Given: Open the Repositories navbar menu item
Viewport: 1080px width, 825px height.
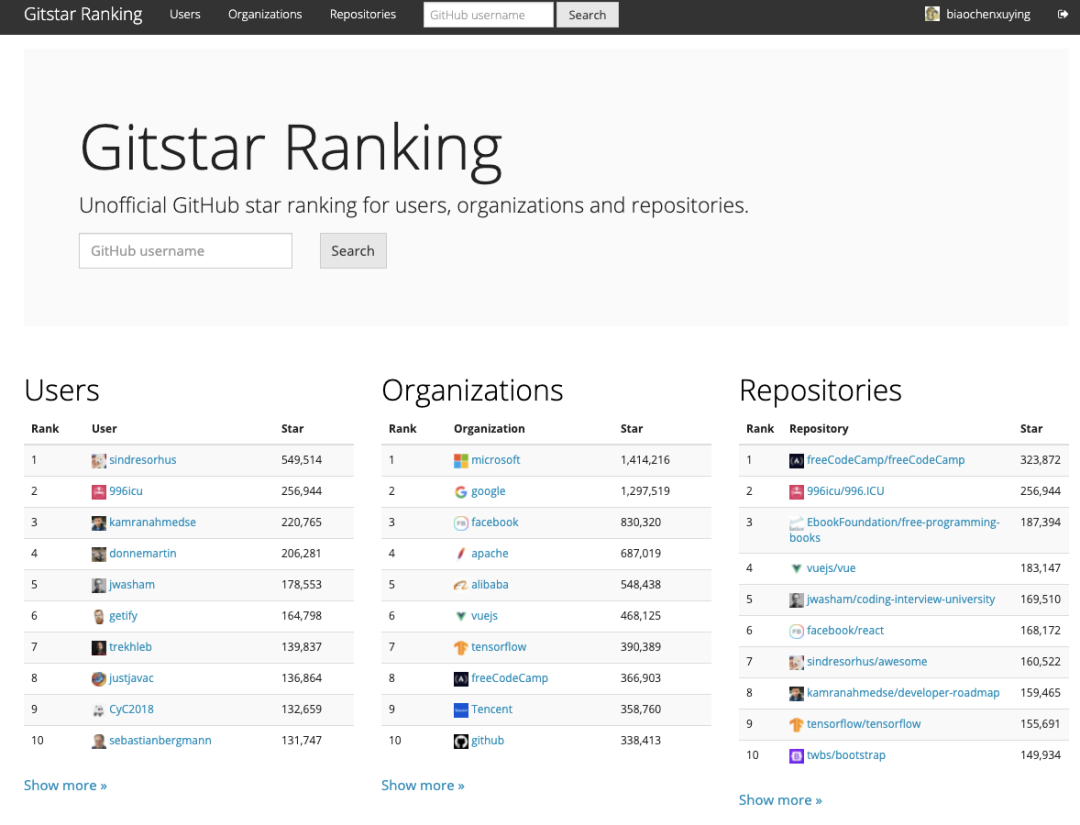Looking at the screenshot, I should click(x=362, y=14).
